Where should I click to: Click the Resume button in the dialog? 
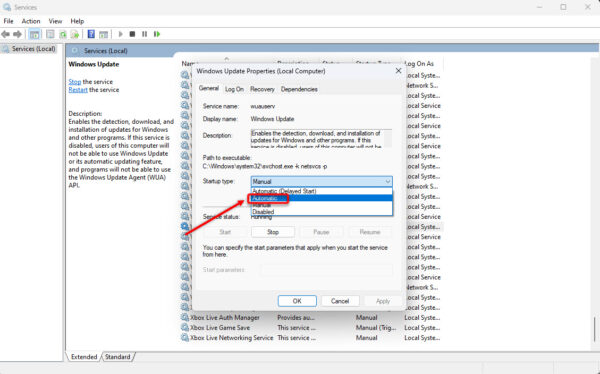click(370, 232)
